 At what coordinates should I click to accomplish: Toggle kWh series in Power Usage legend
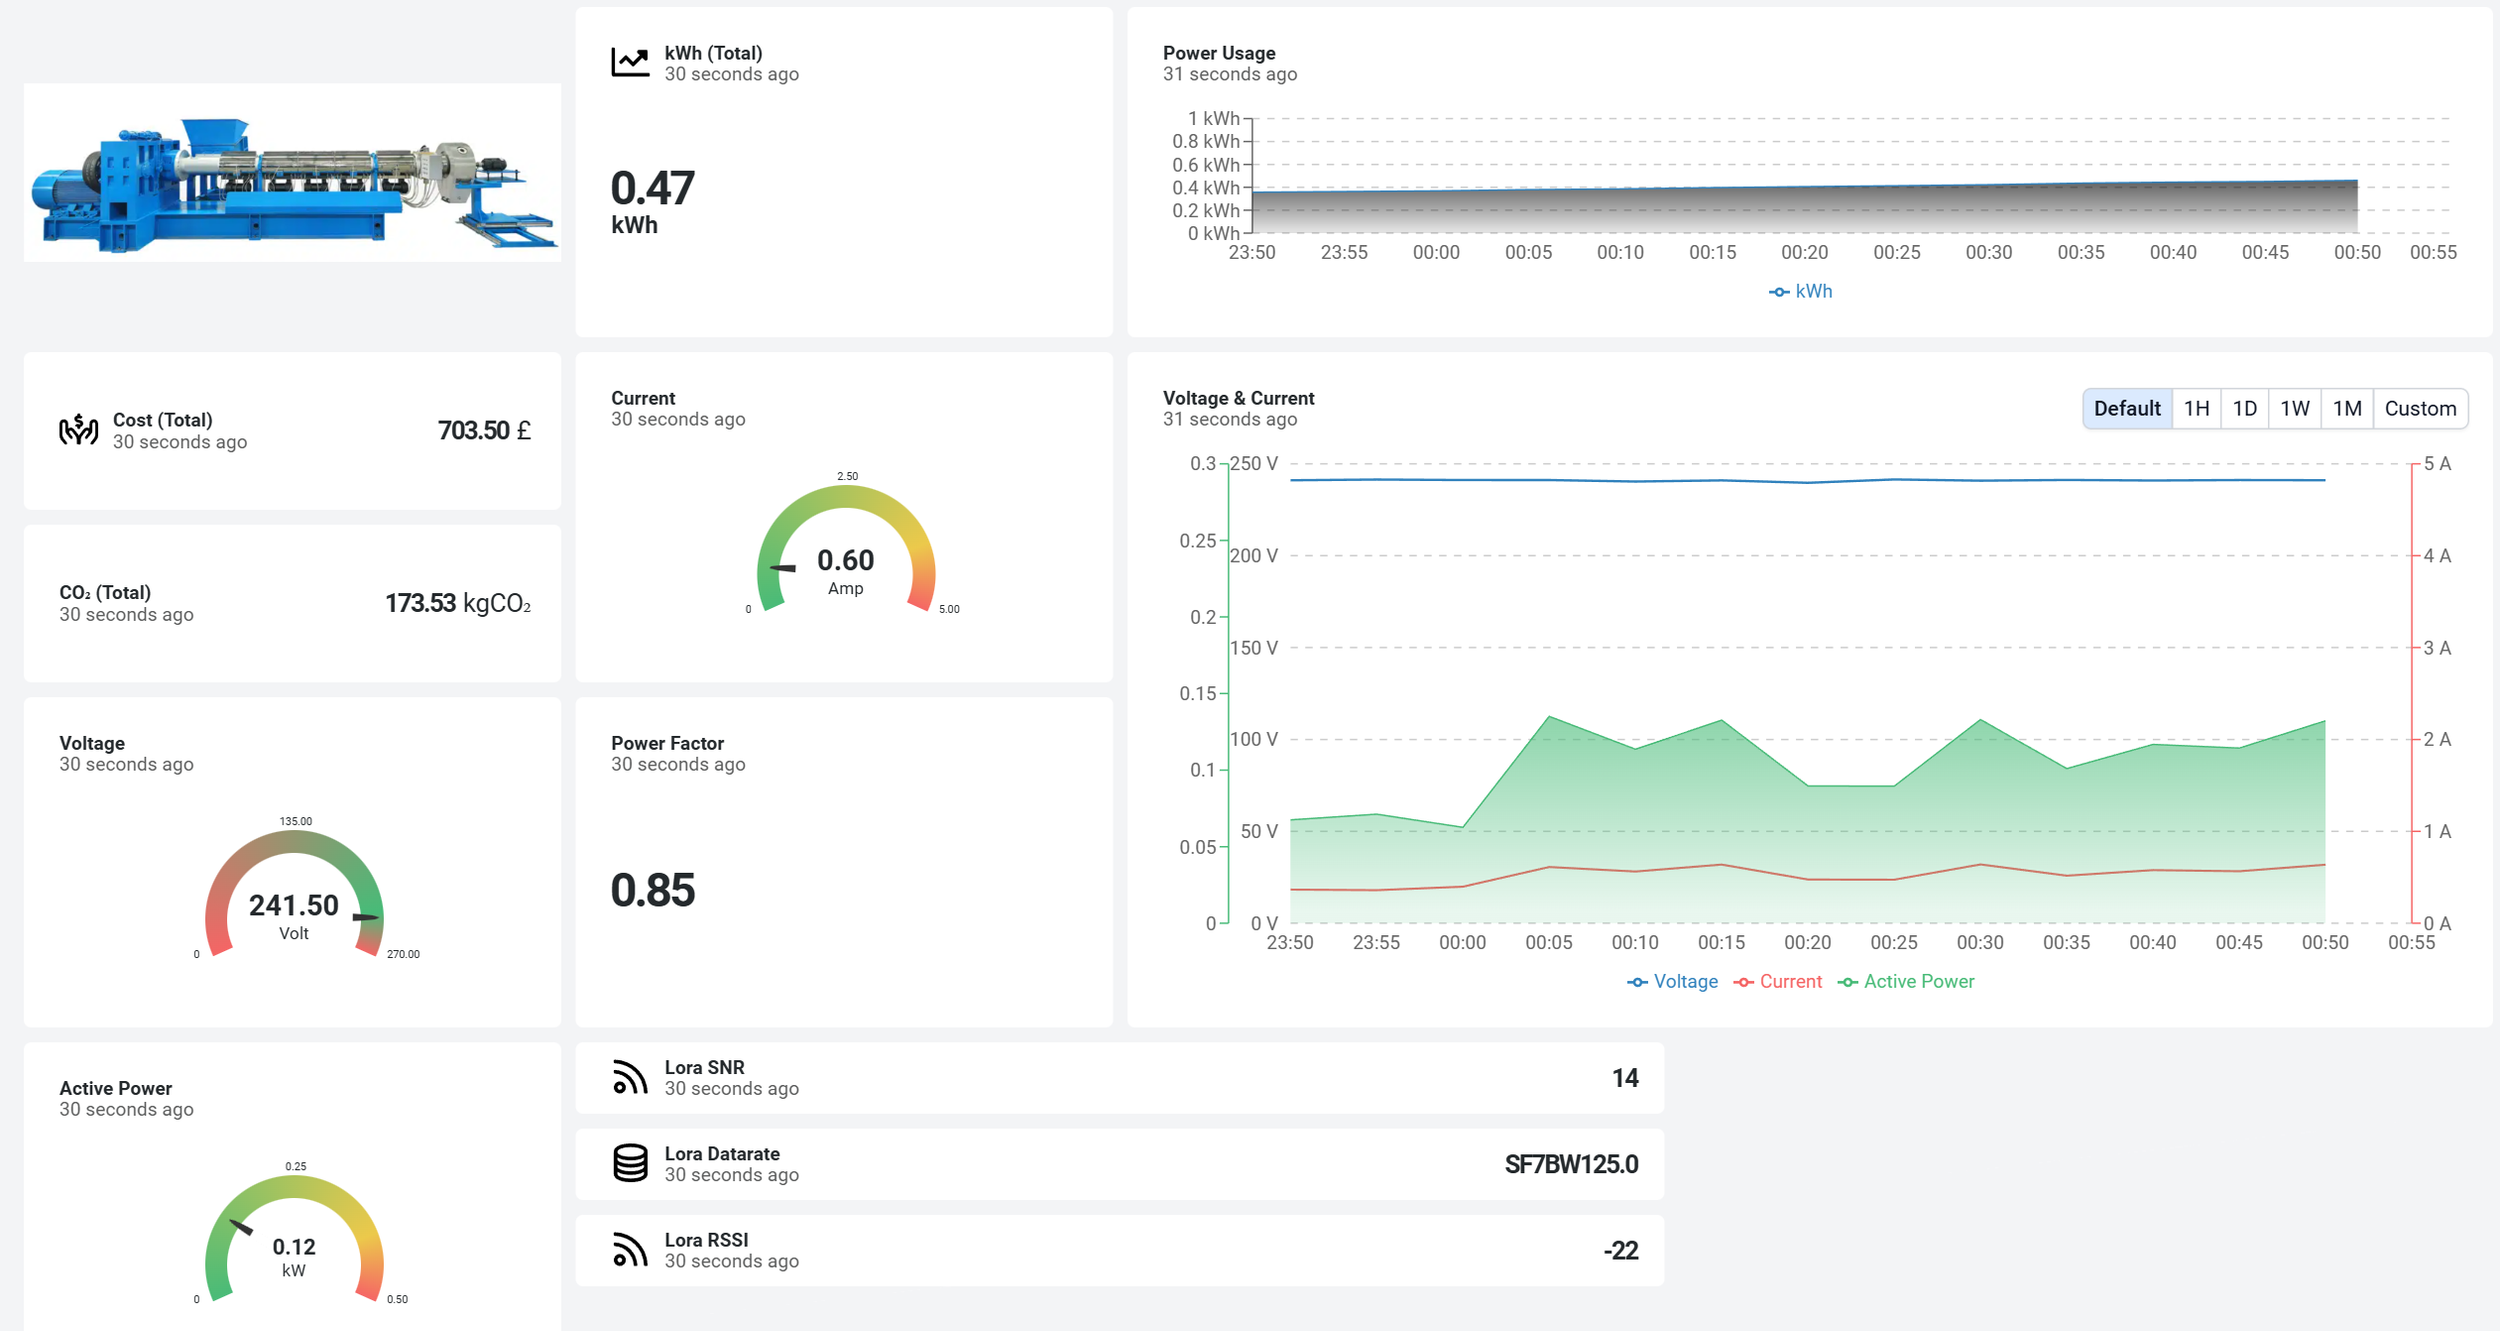pos(1801,291)
